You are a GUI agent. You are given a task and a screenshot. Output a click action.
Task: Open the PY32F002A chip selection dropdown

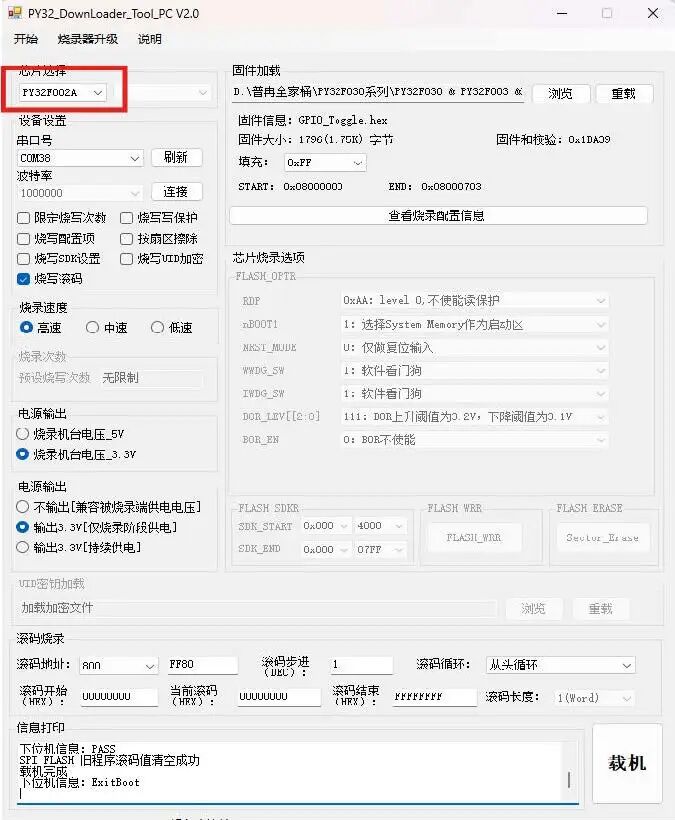click(62, 93)
